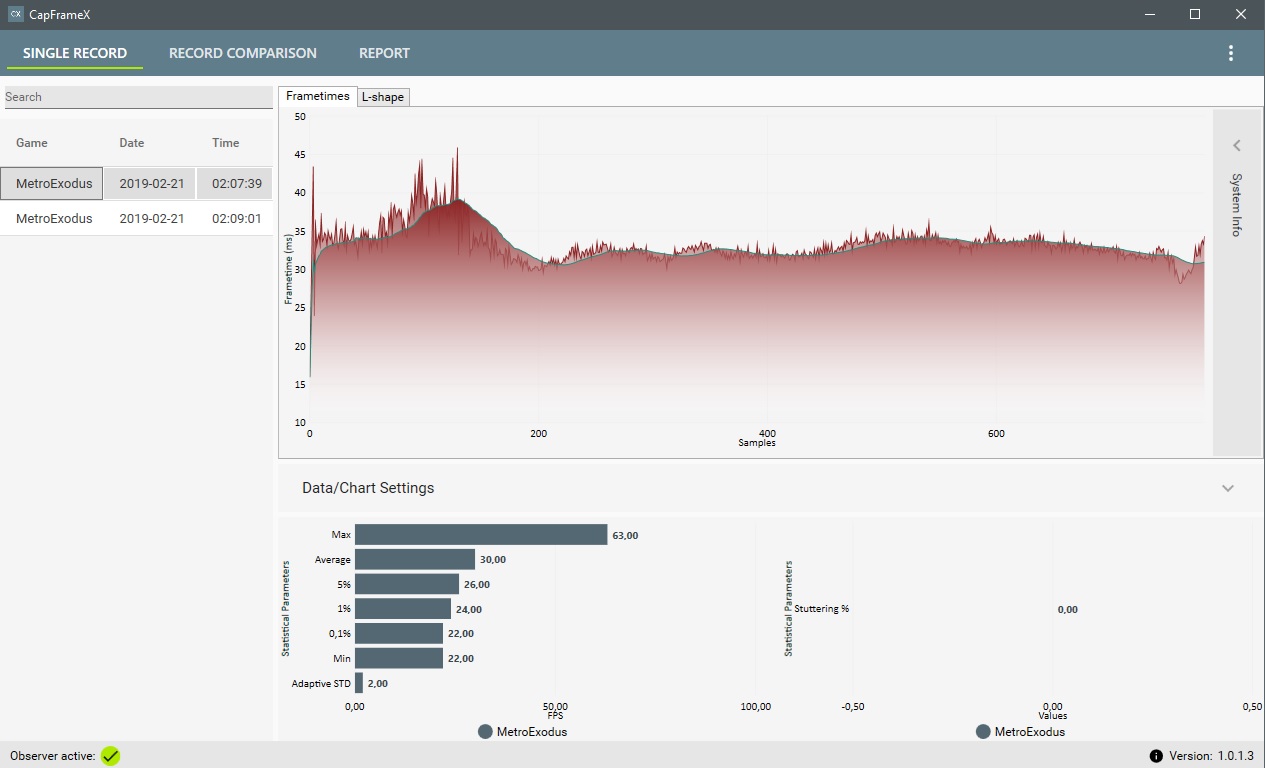Click the CapFrameX app icon in title bar
This screenshot has height=768, width=1265.
point(15,14)
